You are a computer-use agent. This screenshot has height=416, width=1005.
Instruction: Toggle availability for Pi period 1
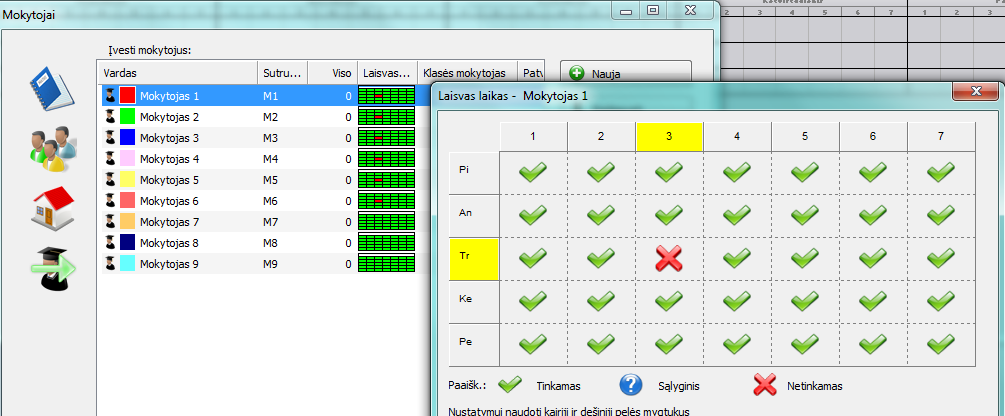click(x=534, y=173)
